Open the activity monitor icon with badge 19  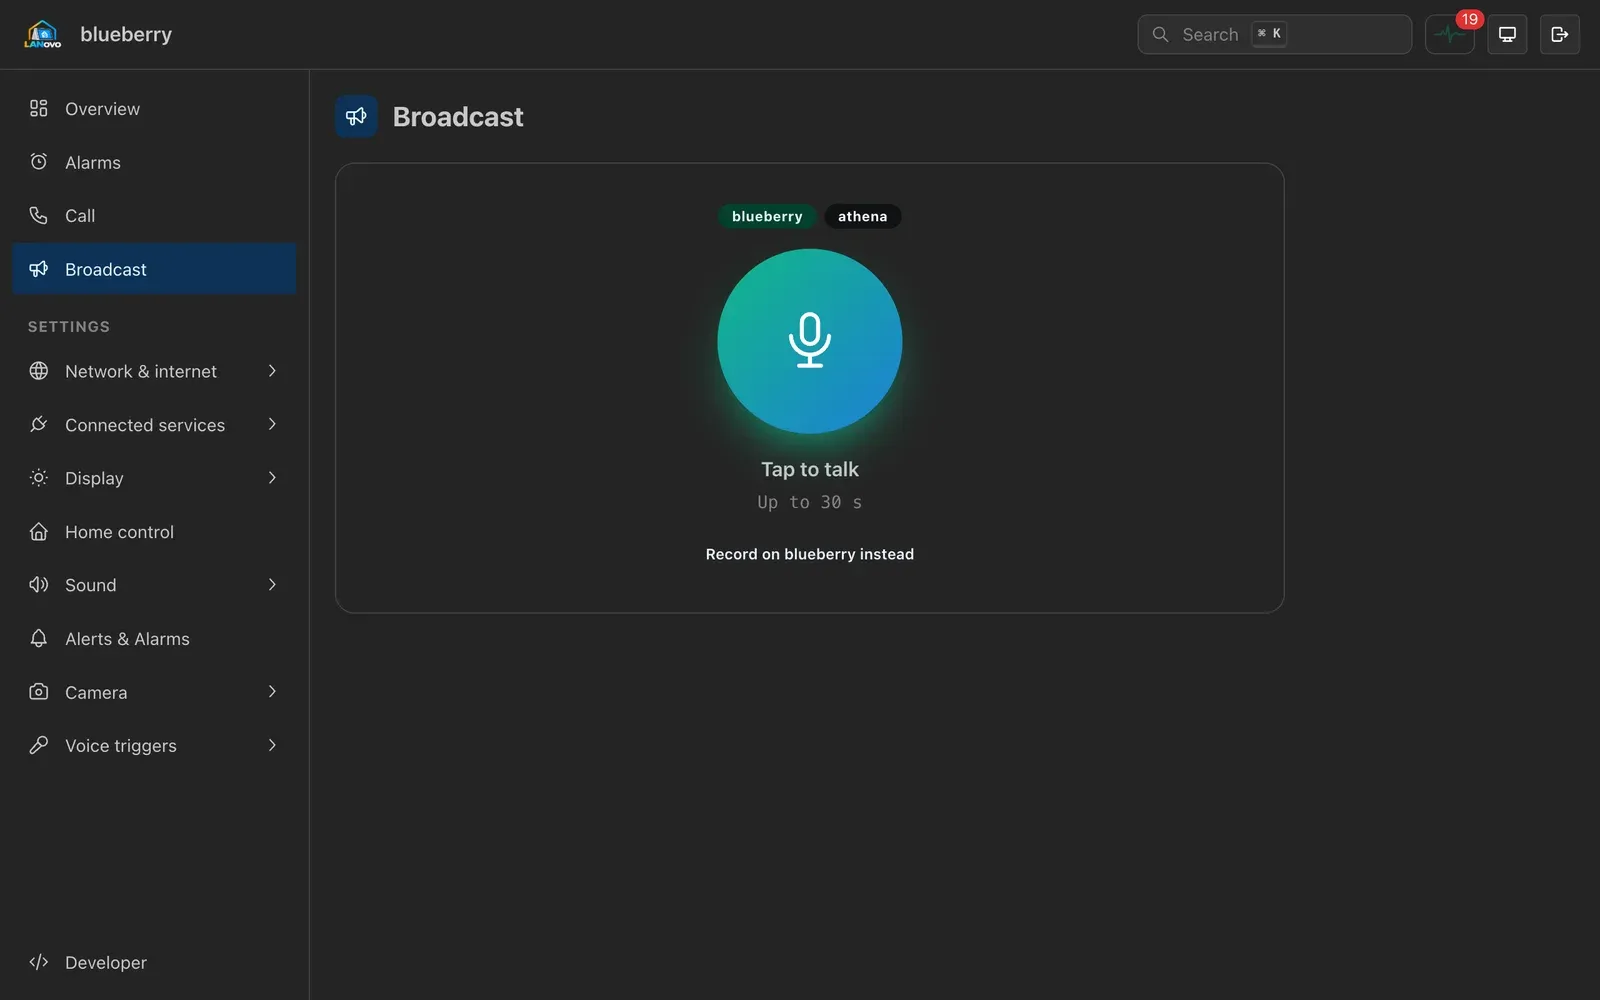click(1449, 34)
